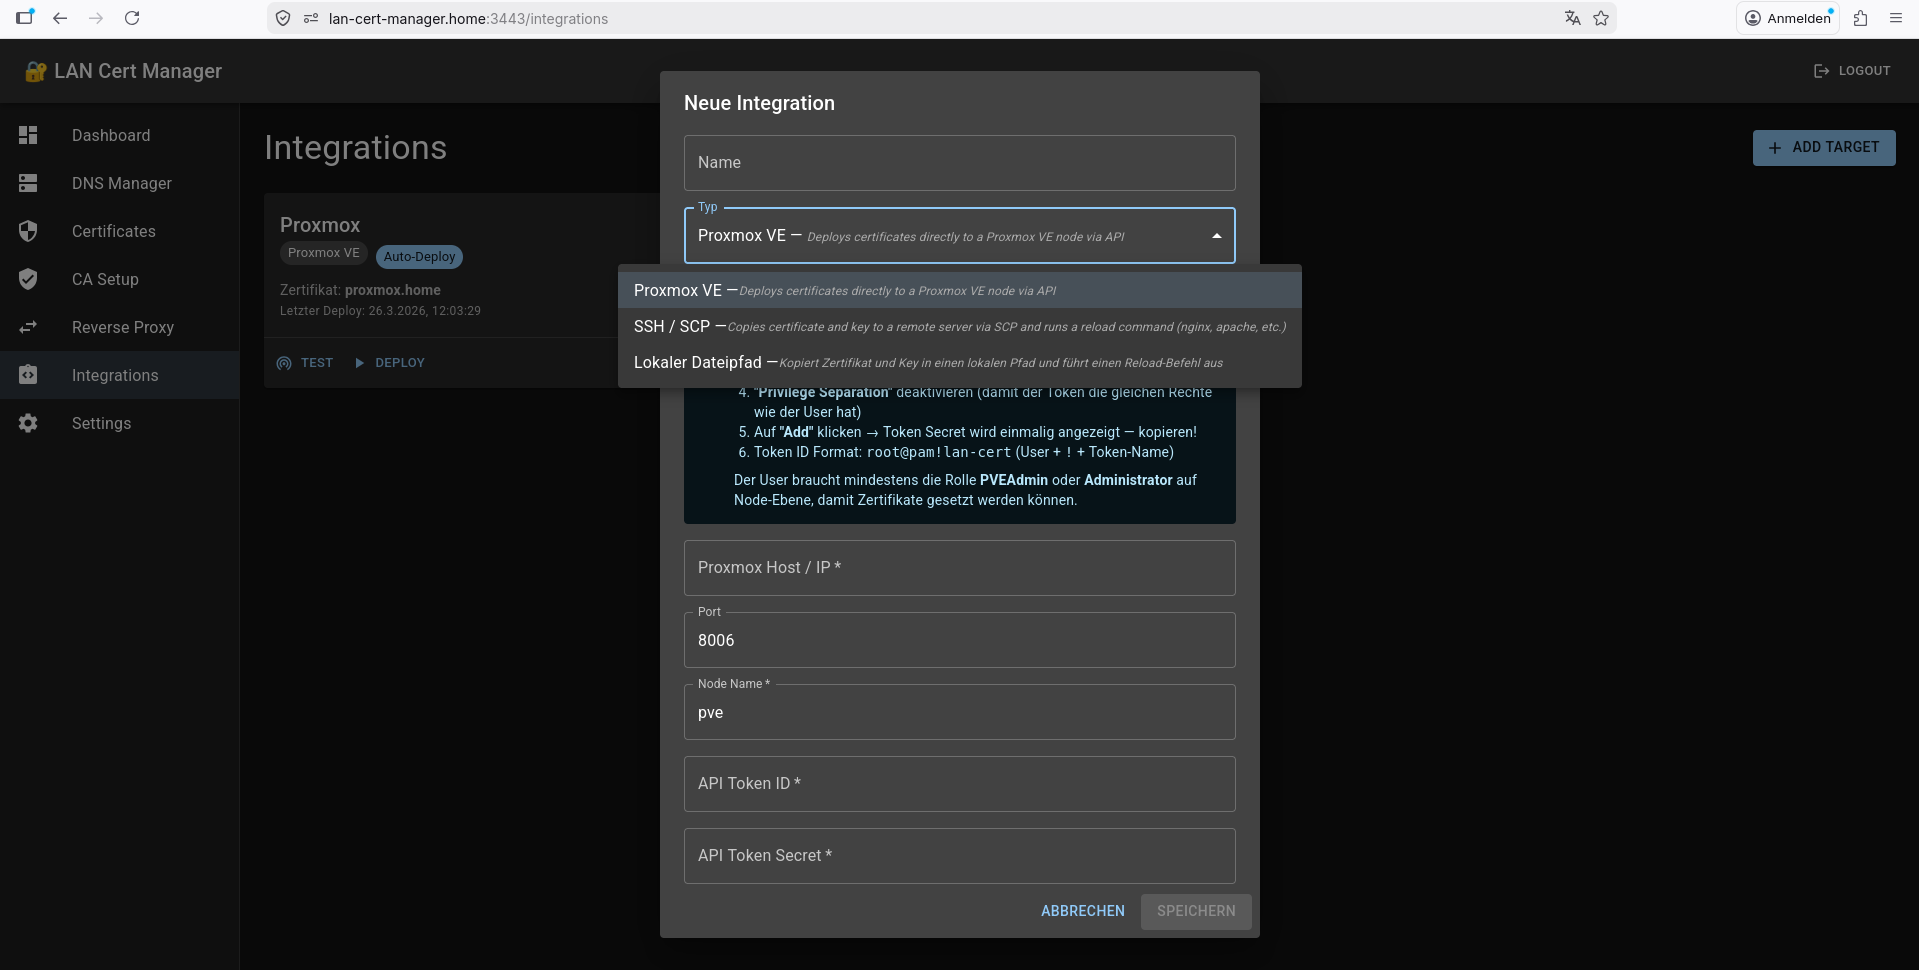Click the ADD TARGET button

point(1824,148)
